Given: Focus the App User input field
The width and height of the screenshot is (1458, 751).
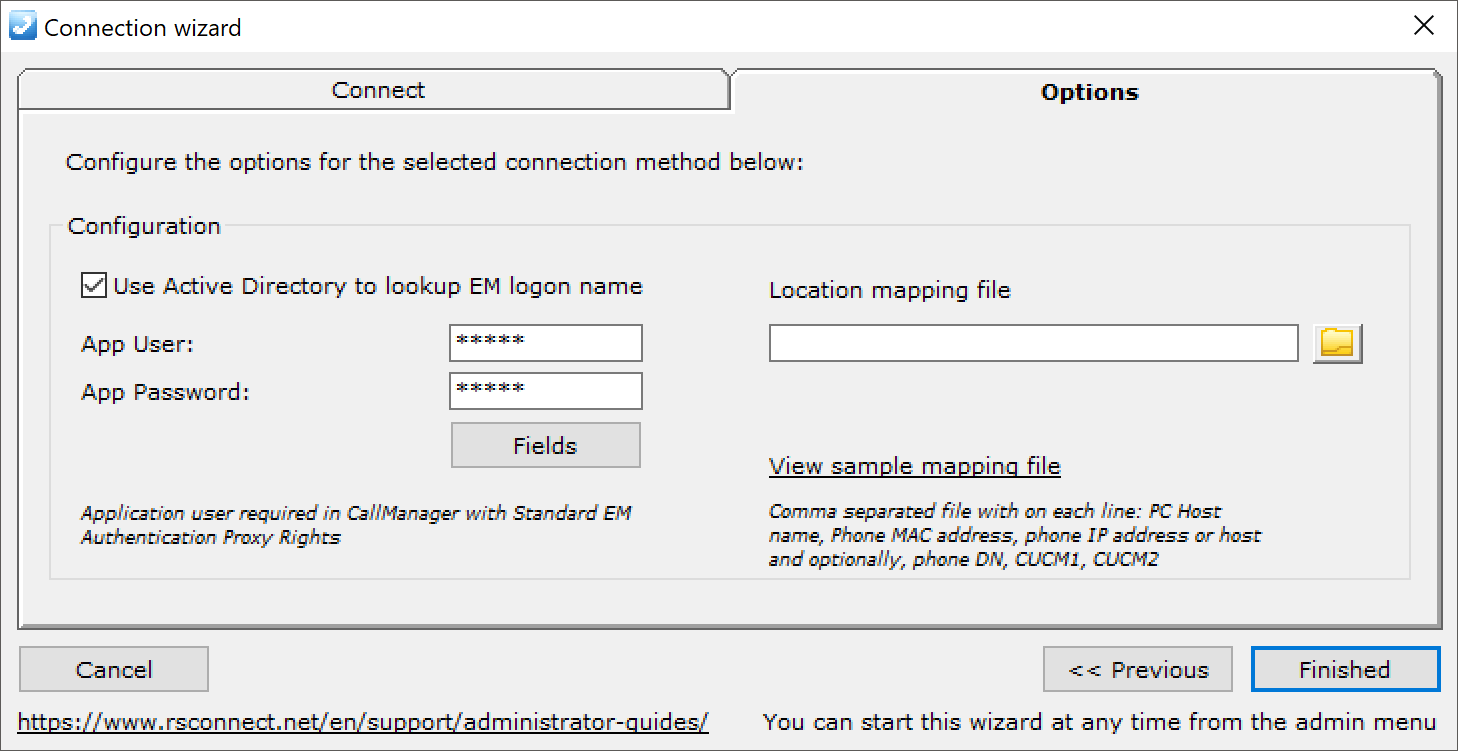Looking at the screenshot, I should tap(546, 343).
